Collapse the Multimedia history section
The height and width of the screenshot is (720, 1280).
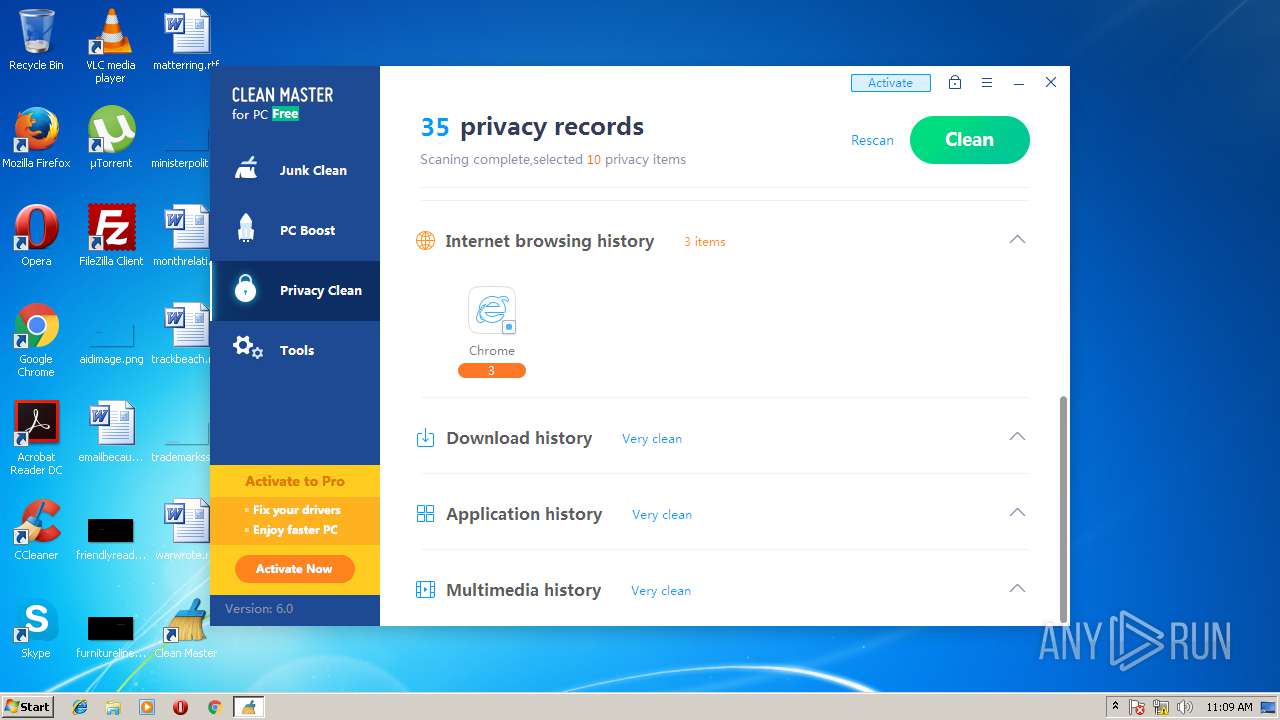click(1017, 589)
